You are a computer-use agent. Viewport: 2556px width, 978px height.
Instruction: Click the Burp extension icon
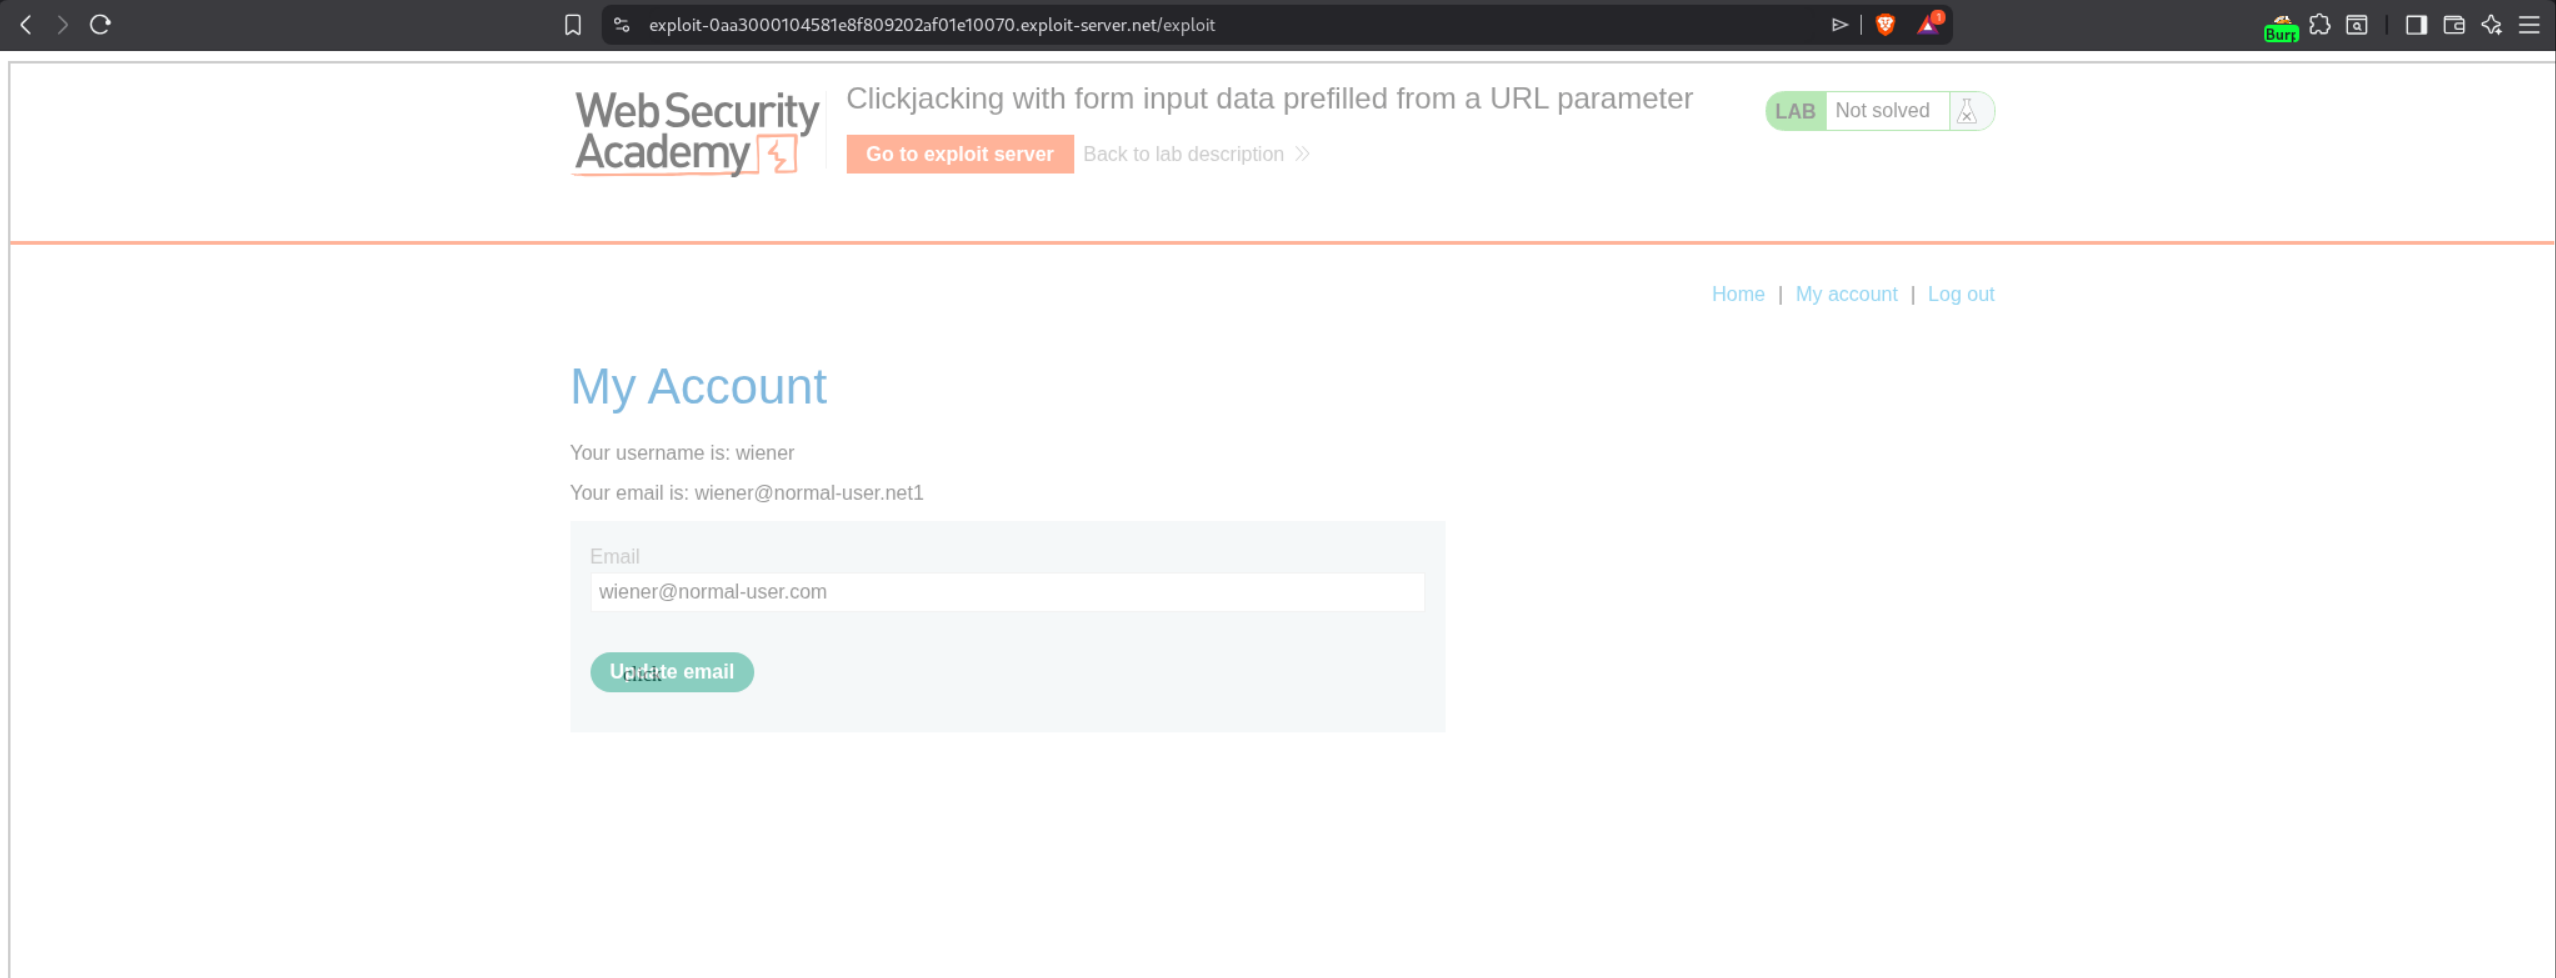2281,27
